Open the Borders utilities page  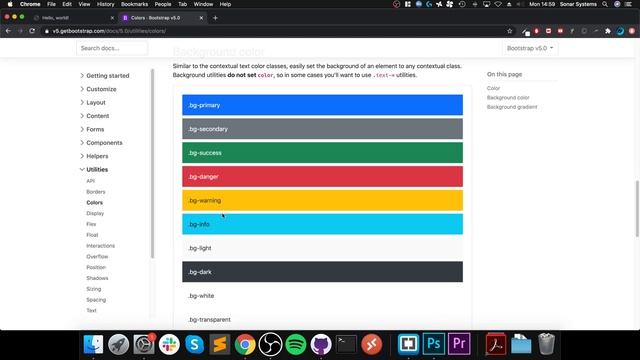[96, 192]
